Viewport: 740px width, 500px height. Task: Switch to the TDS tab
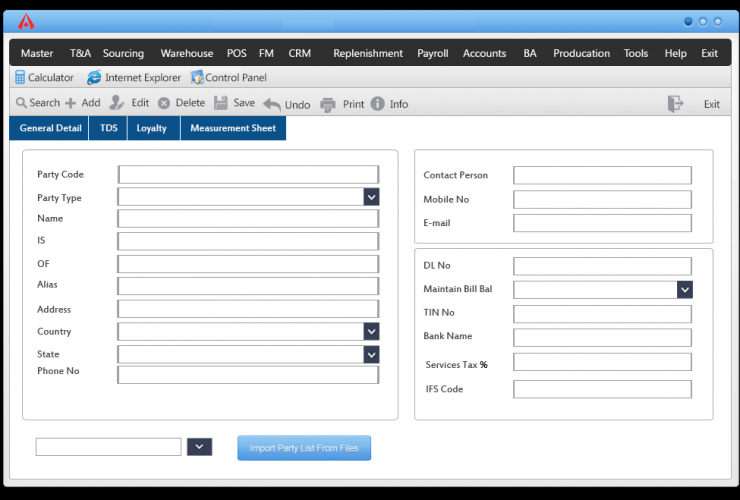(x=108, y=128)
